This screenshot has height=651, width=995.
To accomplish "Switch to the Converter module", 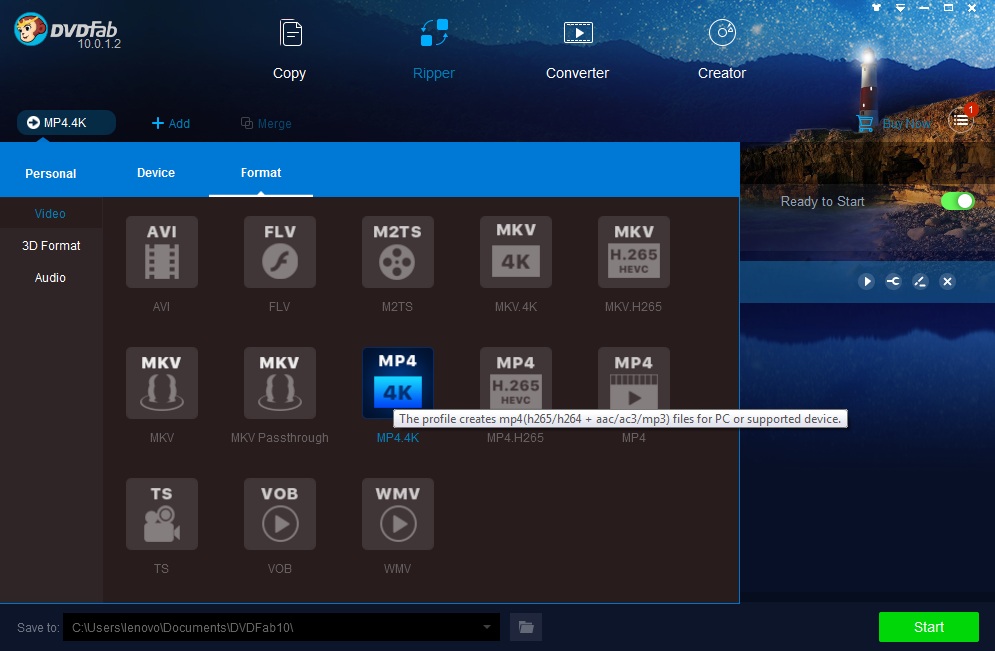I will (x=577, y=47).
